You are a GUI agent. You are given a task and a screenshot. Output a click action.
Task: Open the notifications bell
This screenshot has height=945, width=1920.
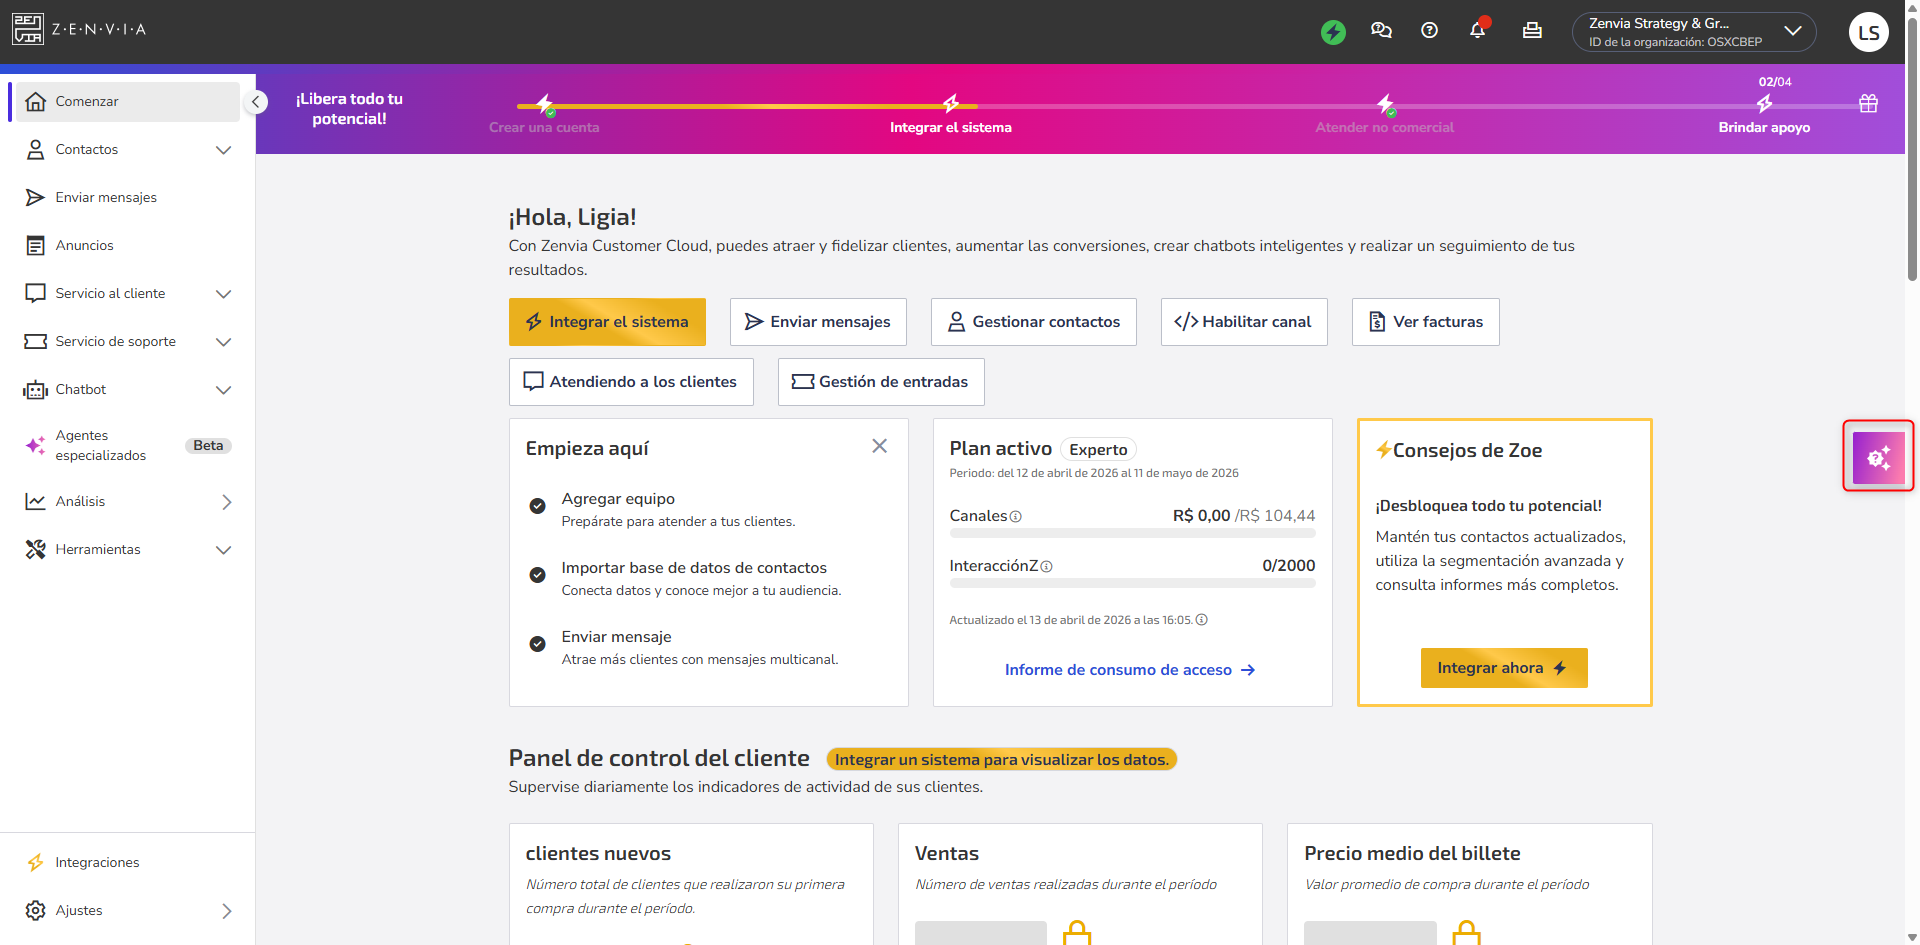tap(1478, 29)
